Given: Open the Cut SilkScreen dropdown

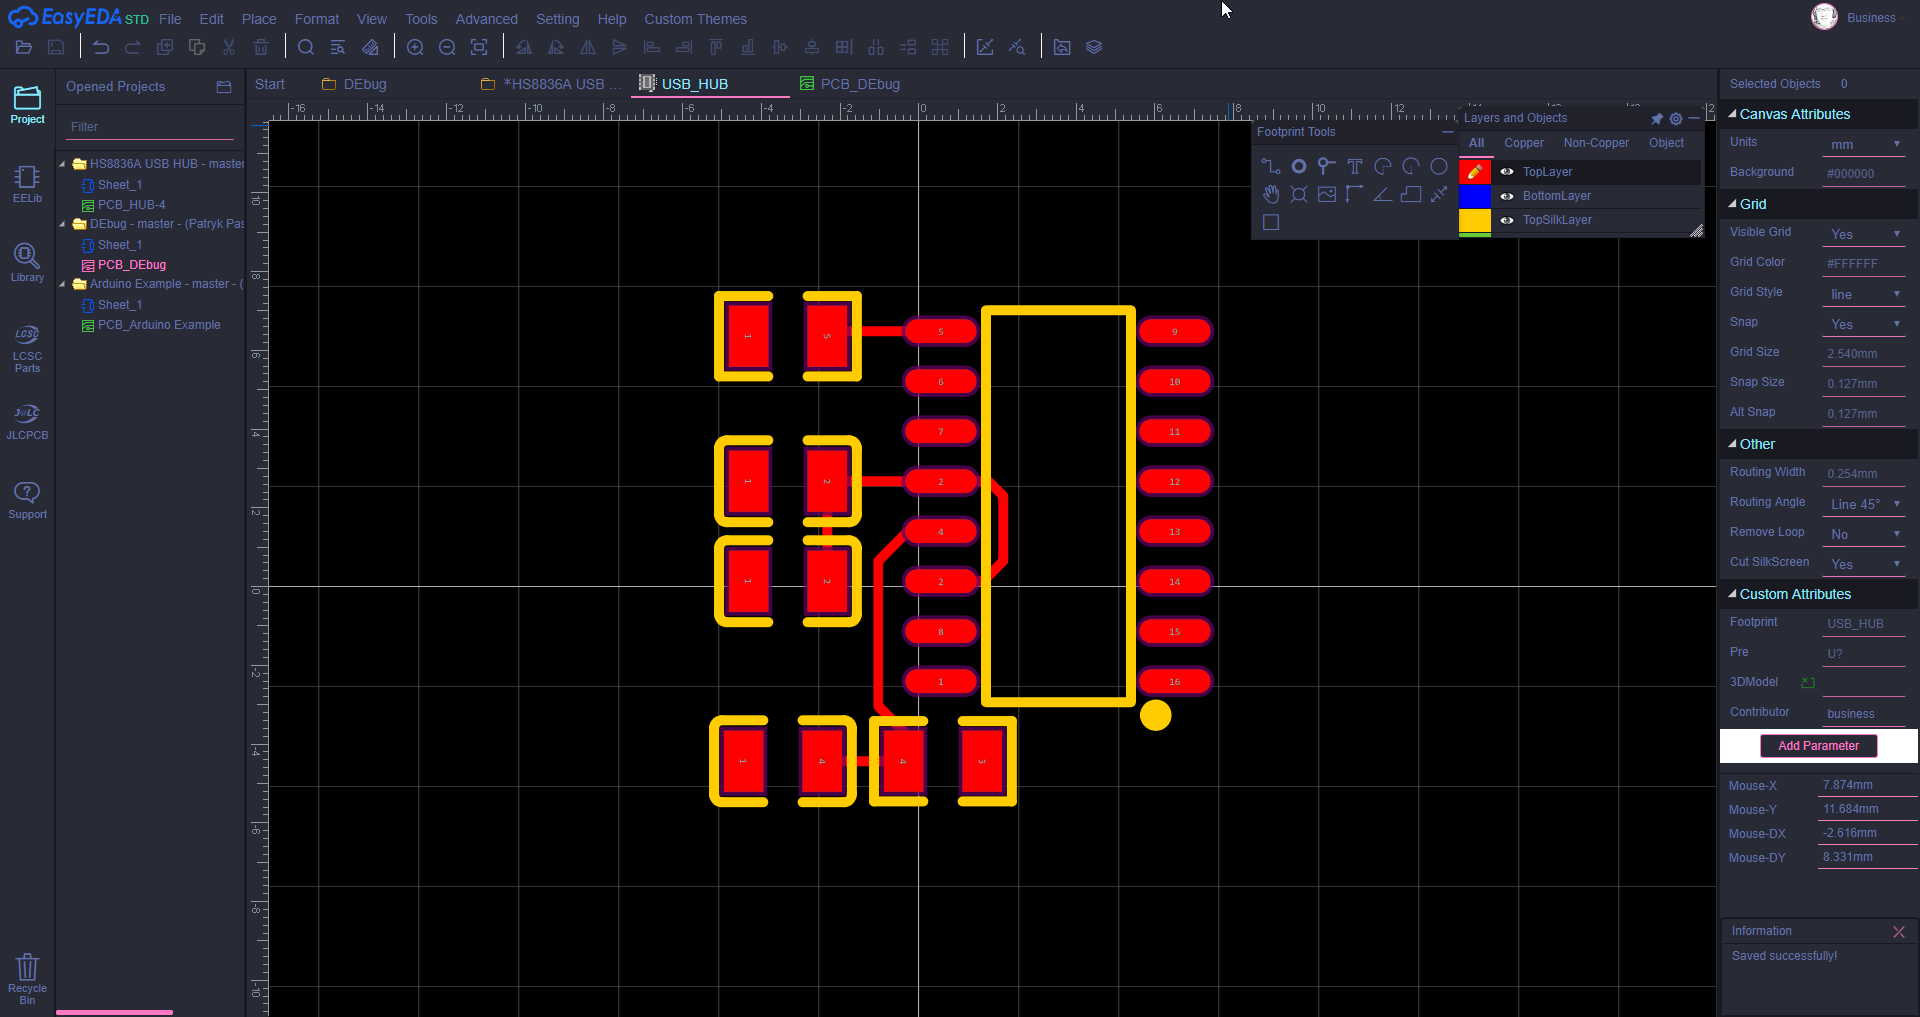Looking at the screenshot, I should 1865,564.
